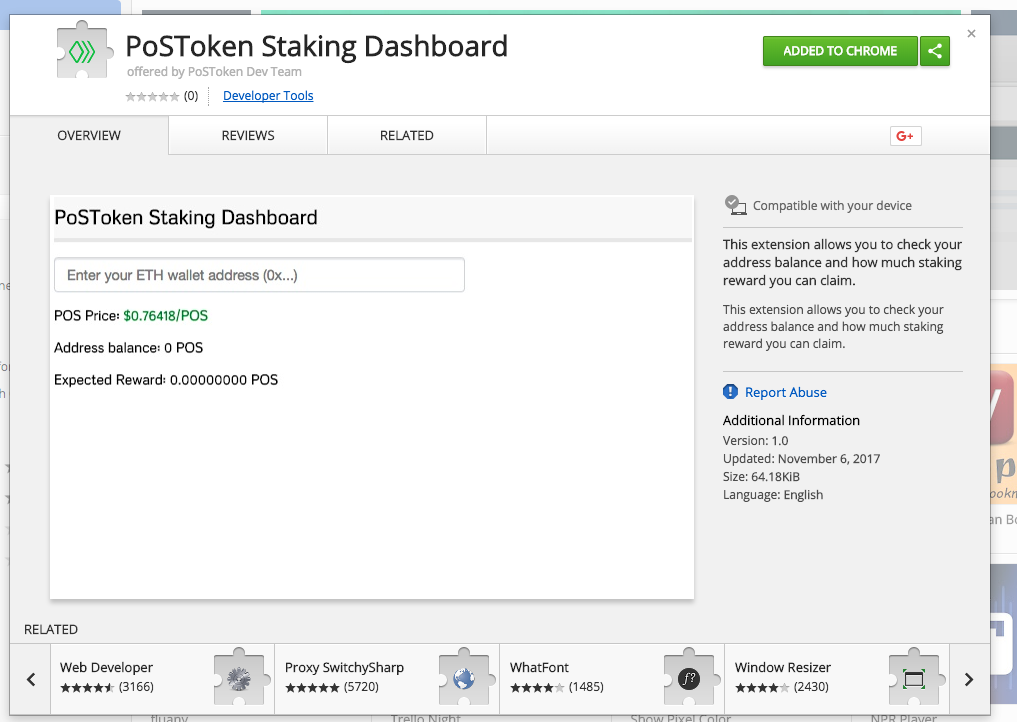Image resolution: width=1017 pixels, height=722 pixels.
Task: Click the green share icon button
Action: (935, 51)
